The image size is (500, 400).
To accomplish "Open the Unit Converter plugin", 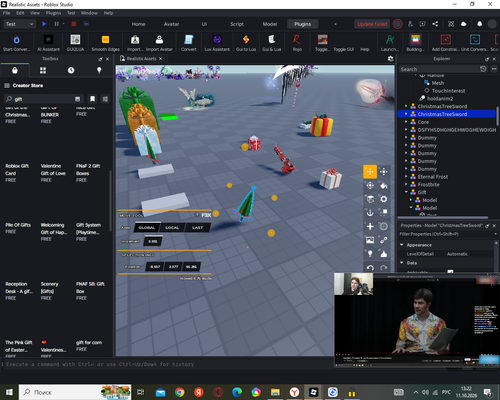I will click(475, 43).
